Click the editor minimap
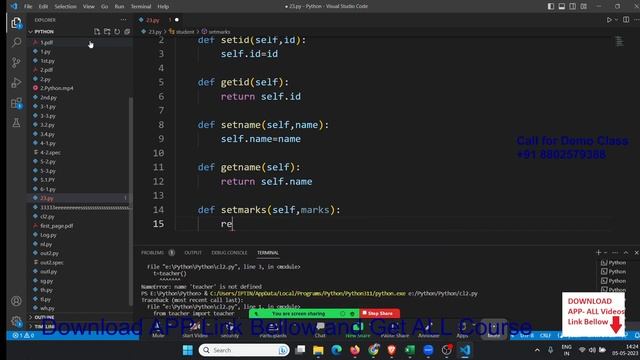The width and height of the screenshot is (640, 360). tap(619, 41)
